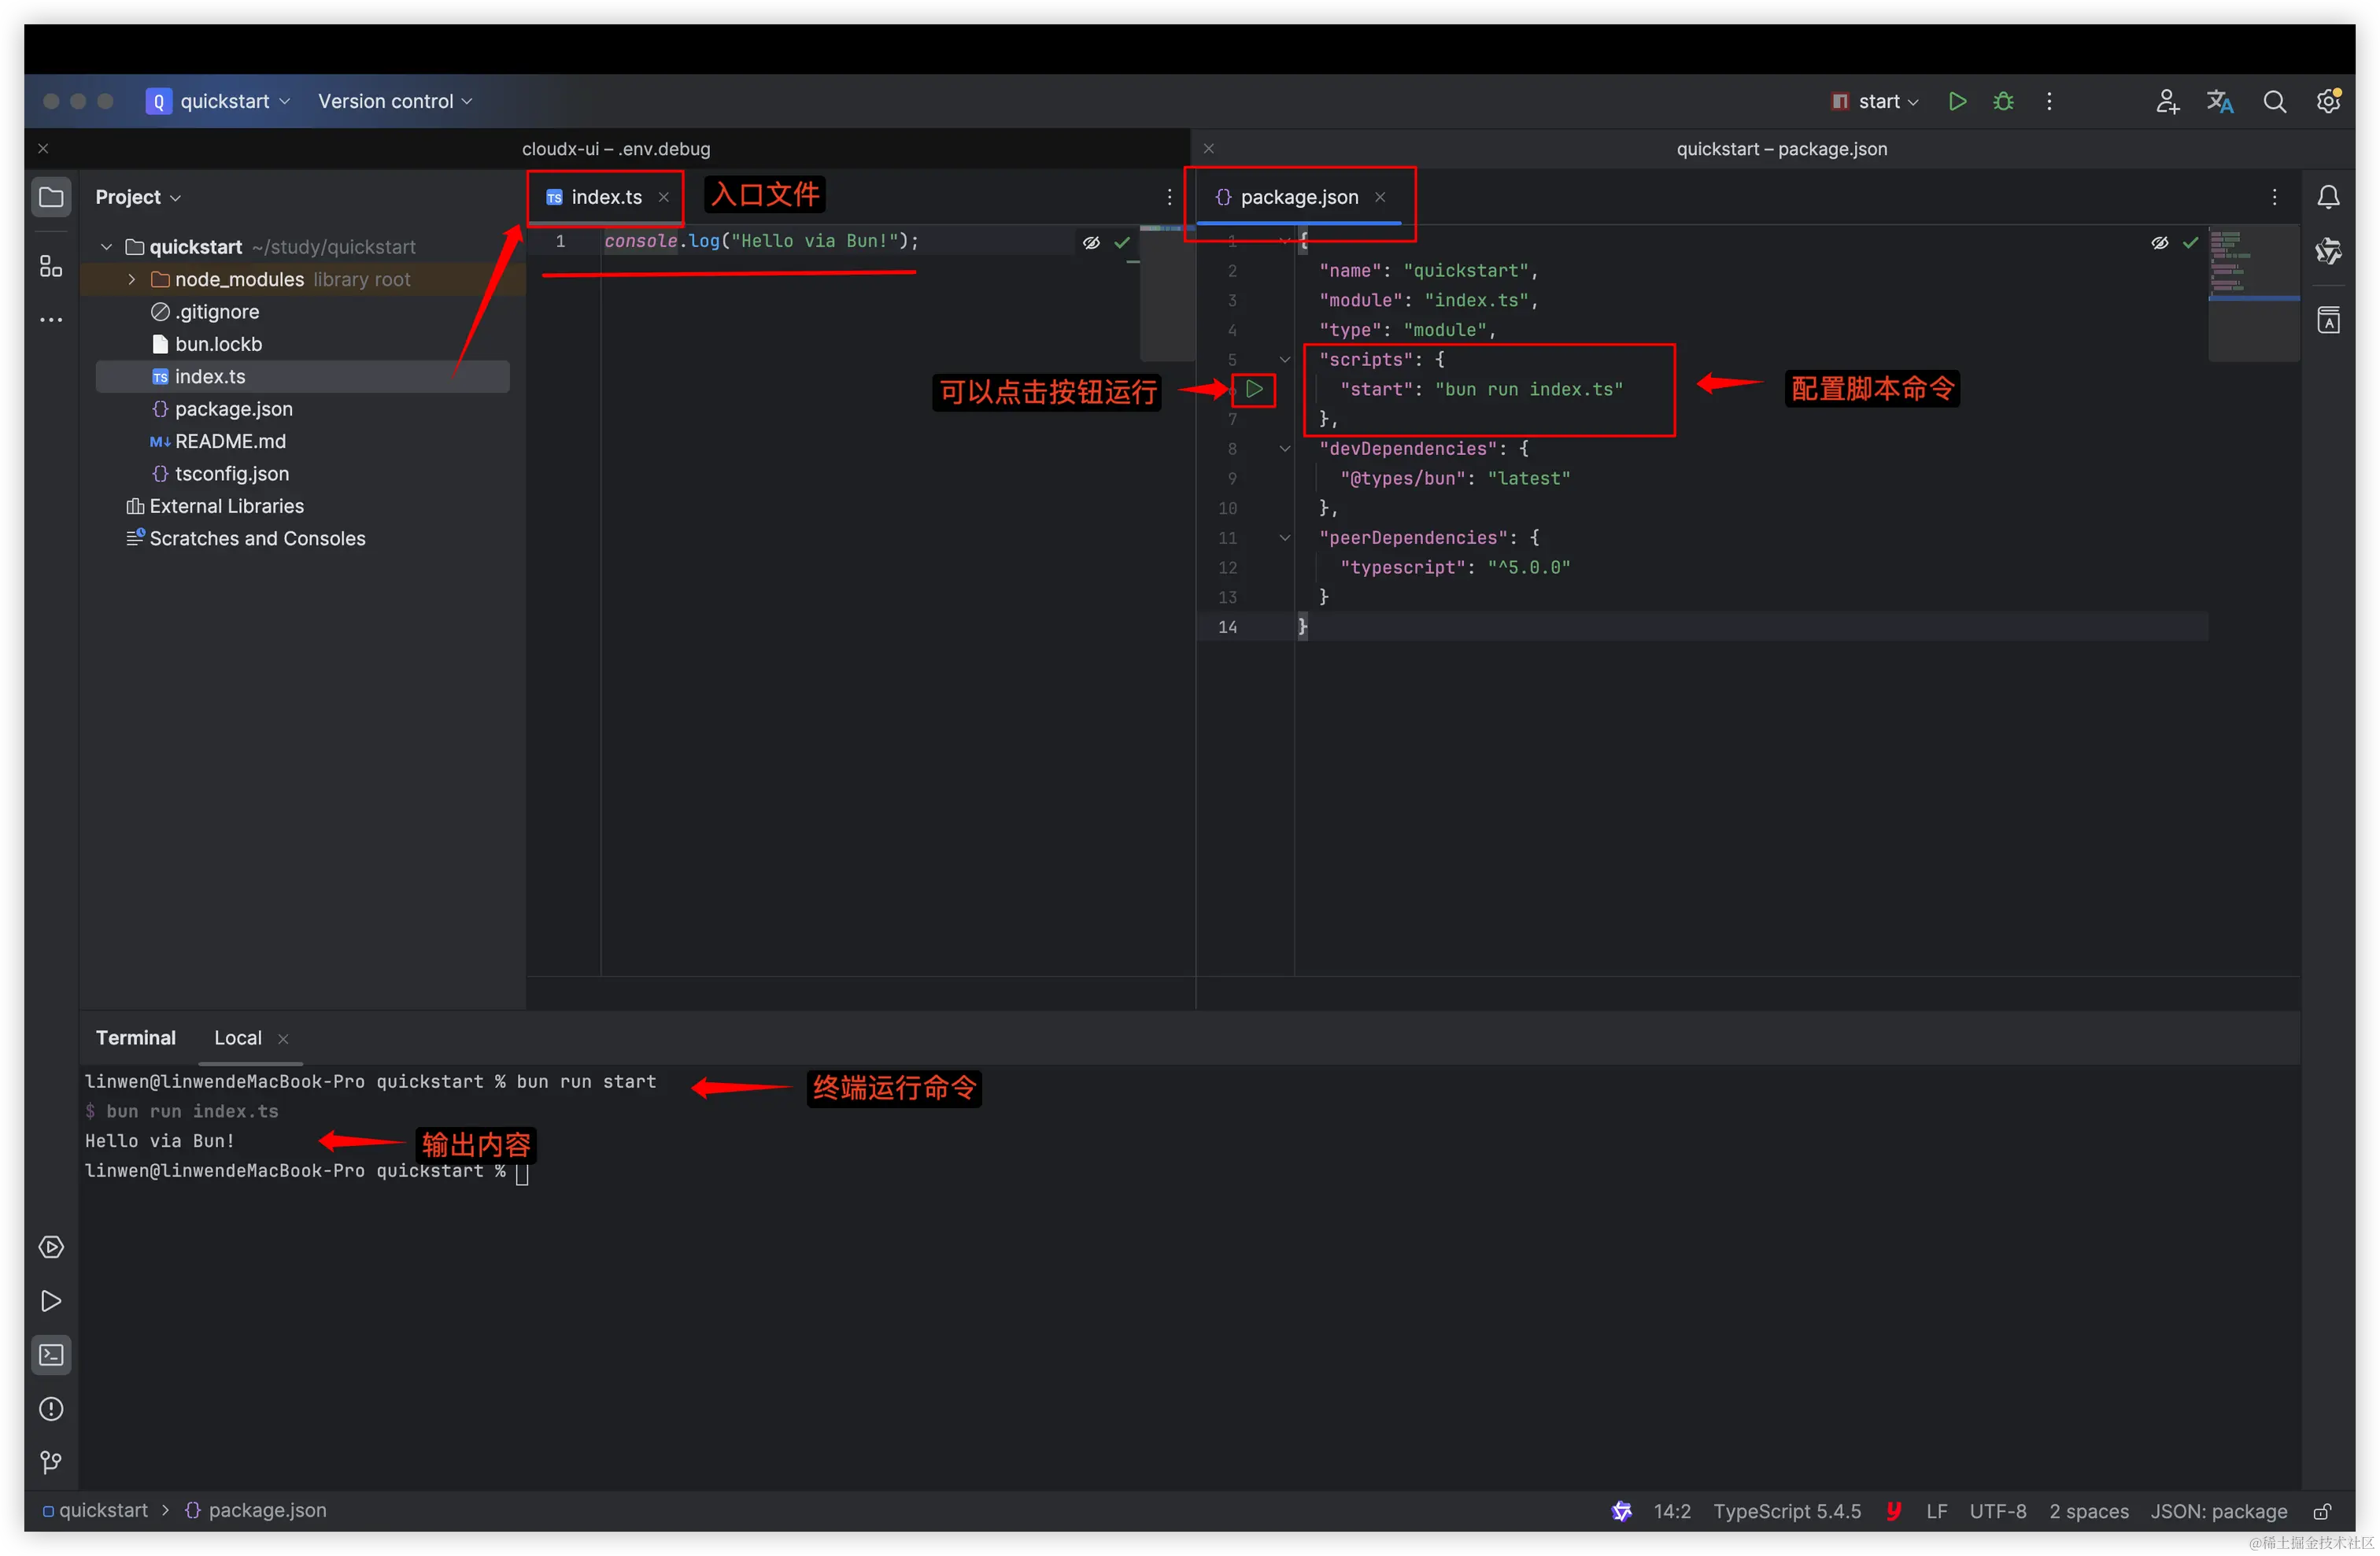Close the index.ts tab
The height and width of the screenshot is (1556, 2380).
point(663,197)
